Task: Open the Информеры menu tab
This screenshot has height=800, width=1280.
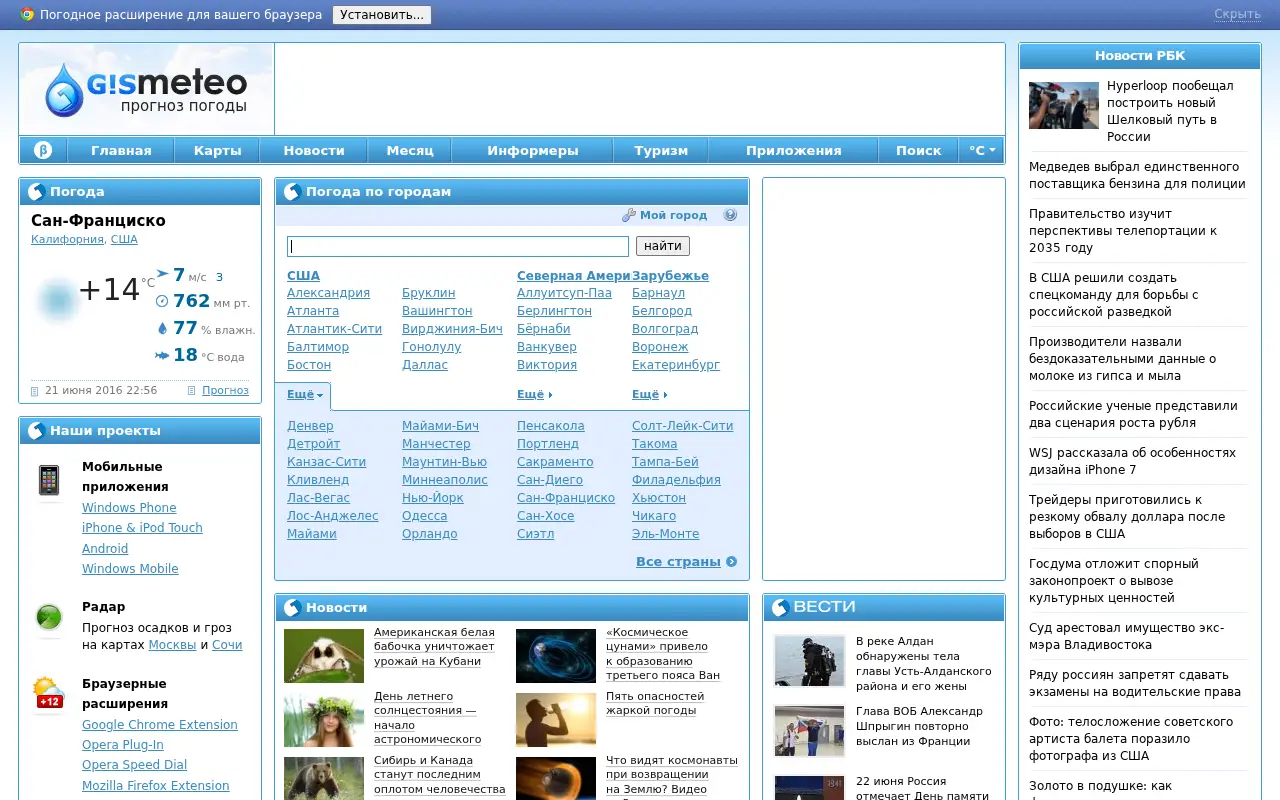Action: coord(533,151)
